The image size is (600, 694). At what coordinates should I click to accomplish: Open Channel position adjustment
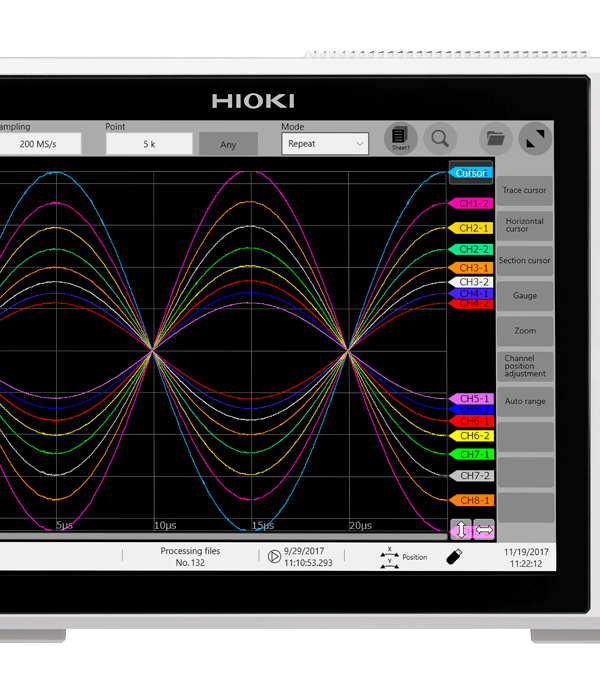tap(524, 366)
